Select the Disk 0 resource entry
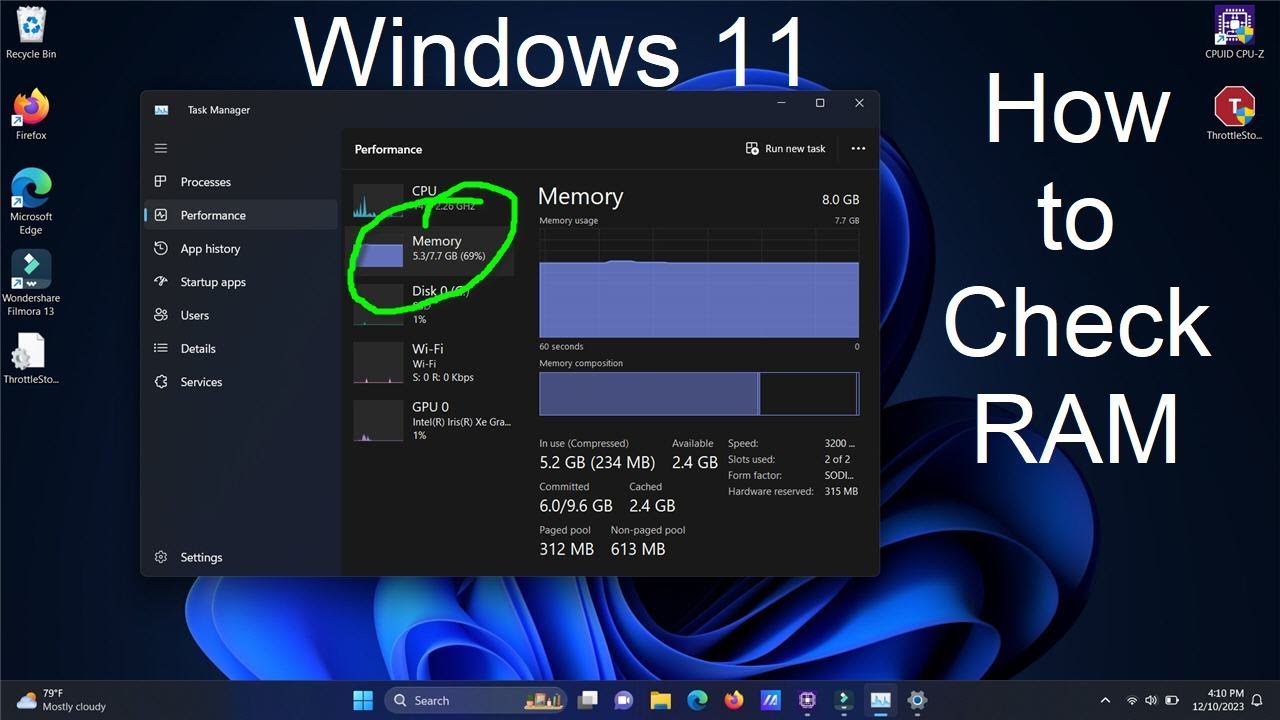The height and width of the screenshot is (720, 1280). point(430,304)
